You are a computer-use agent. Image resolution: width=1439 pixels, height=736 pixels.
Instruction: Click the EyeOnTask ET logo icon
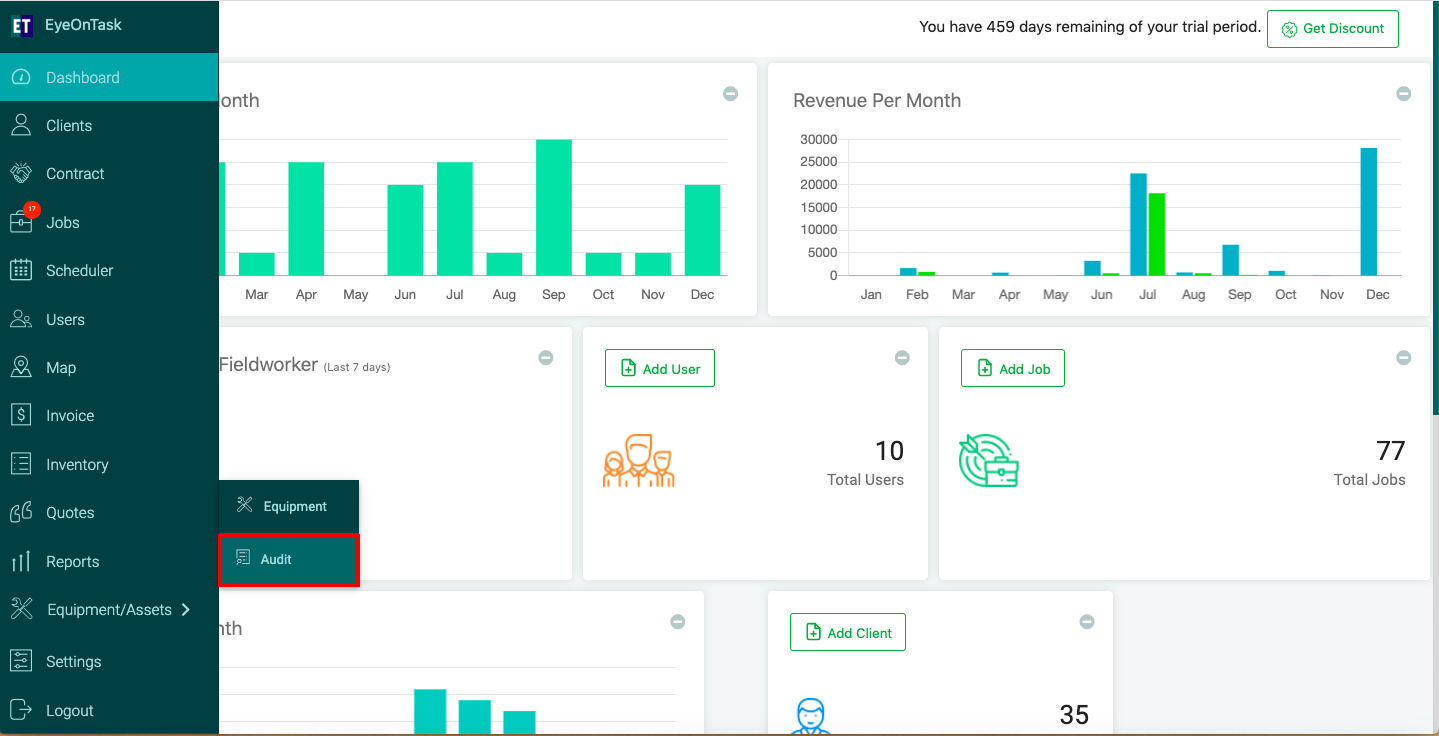coord(22,26)
